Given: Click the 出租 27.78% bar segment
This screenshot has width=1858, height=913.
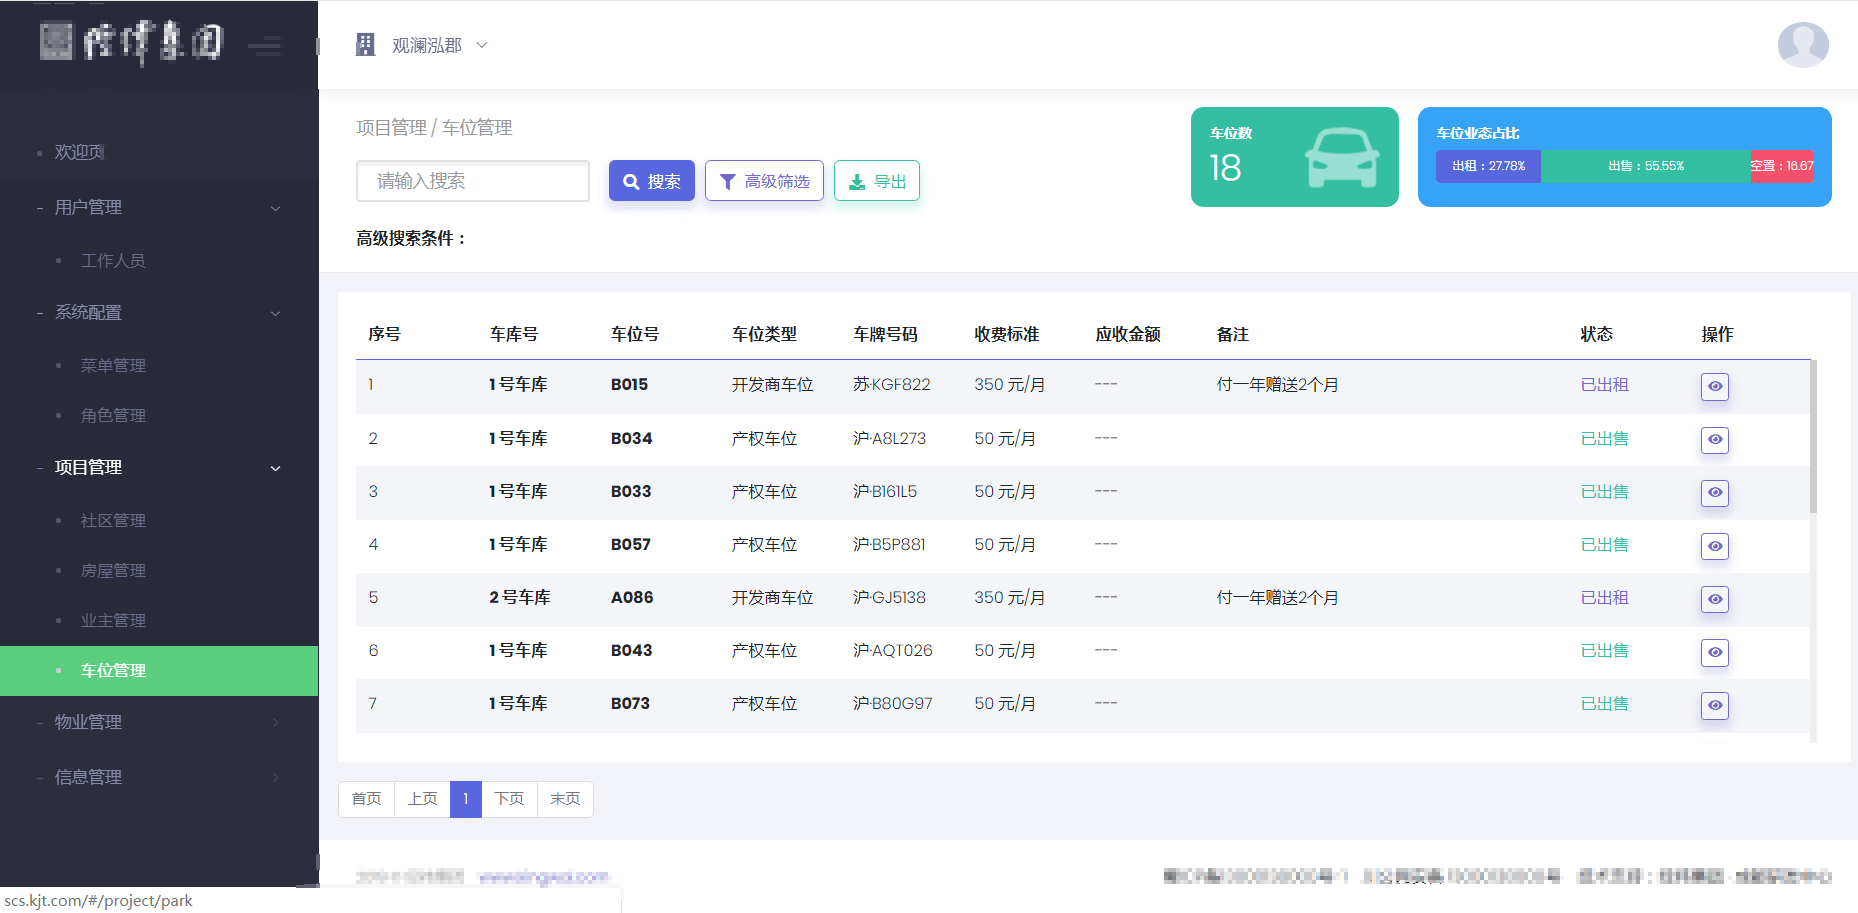Looking at the screenshot, I should tap(1489, 166).
